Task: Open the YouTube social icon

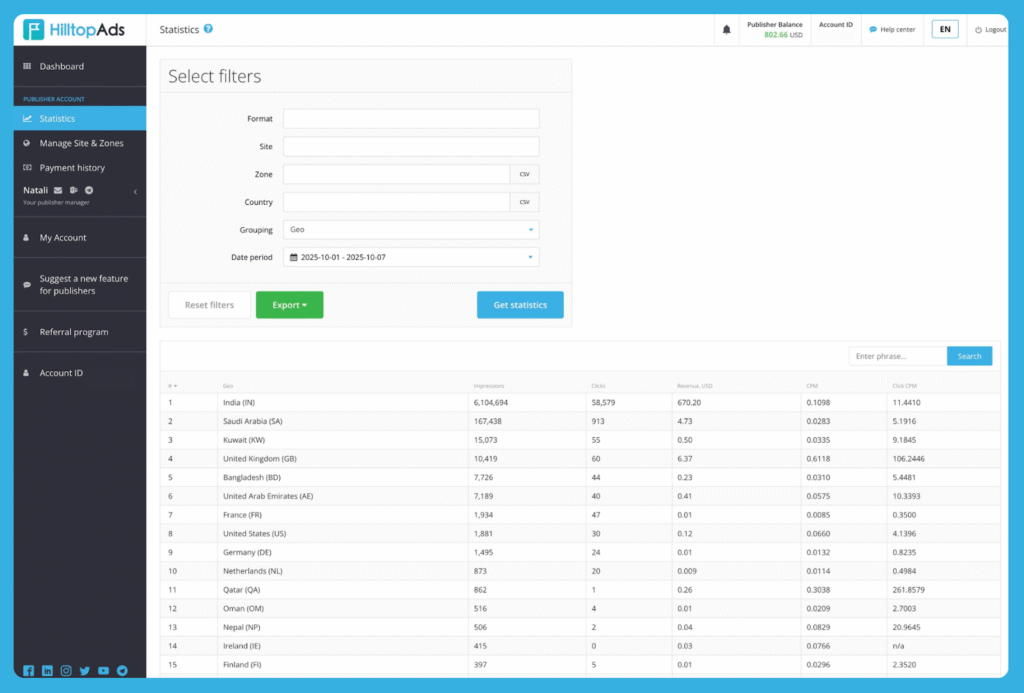Action: (103, 671)
